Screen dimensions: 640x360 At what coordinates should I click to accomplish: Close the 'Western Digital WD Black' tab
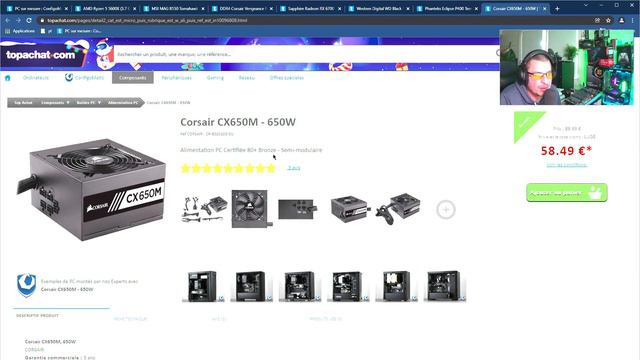[x=407, y=9]
